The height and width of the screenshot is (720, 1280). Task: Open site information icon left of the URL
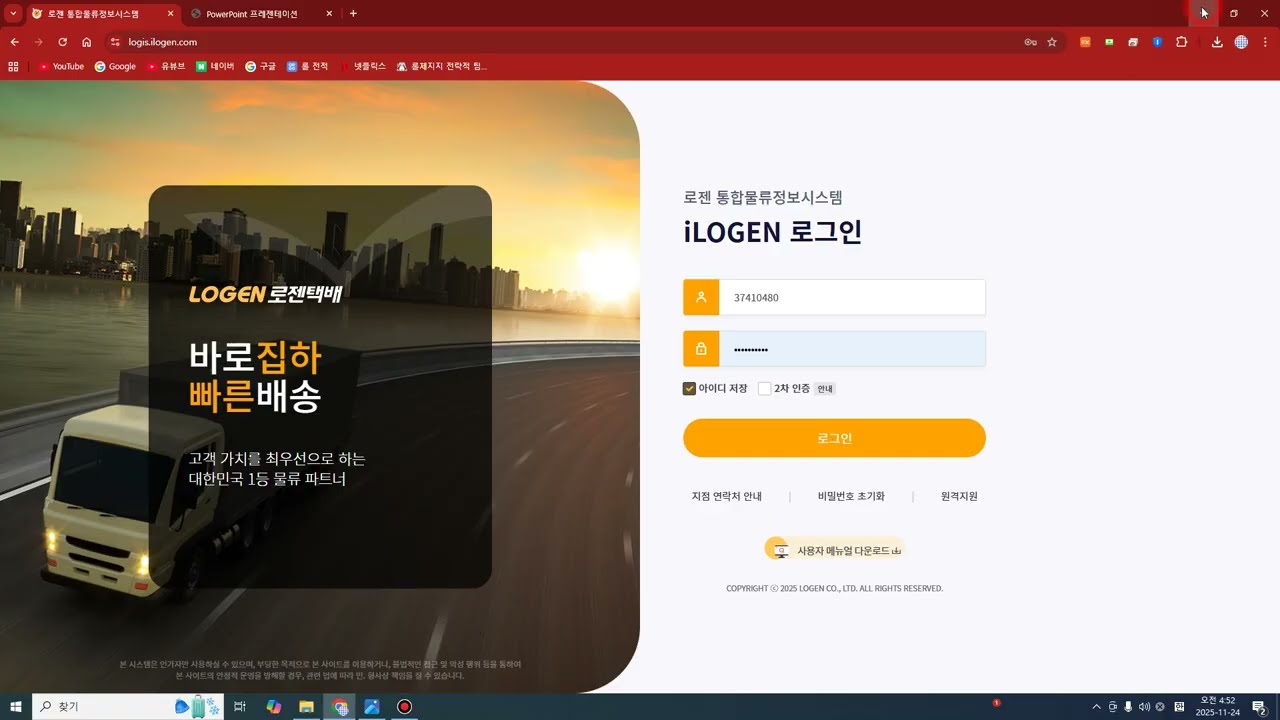pos(115,42)
